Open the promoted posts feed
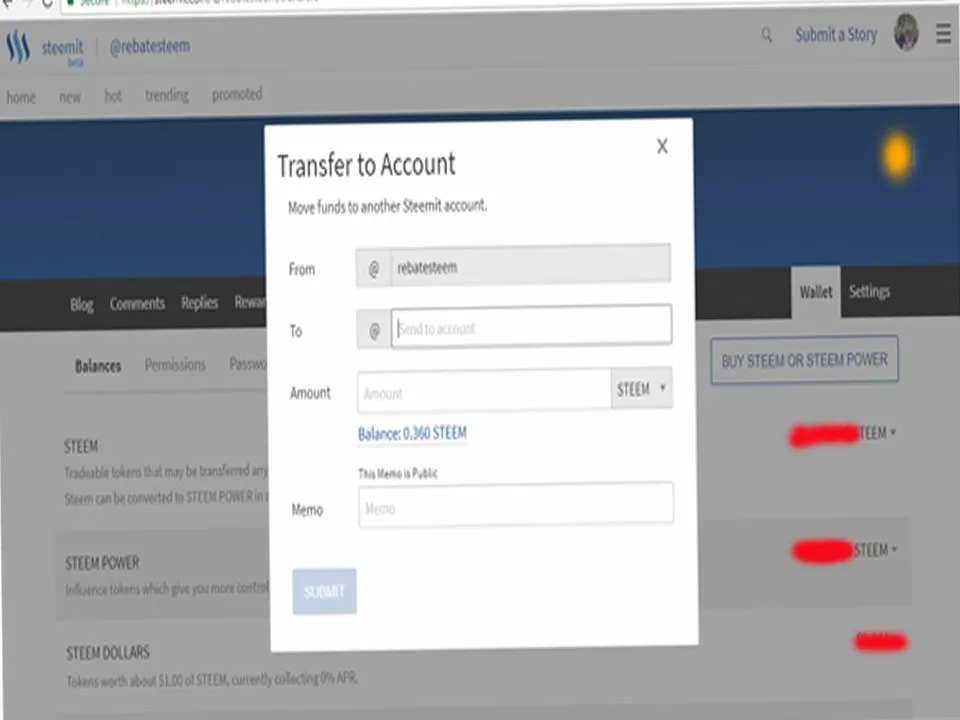 (237, 94)
